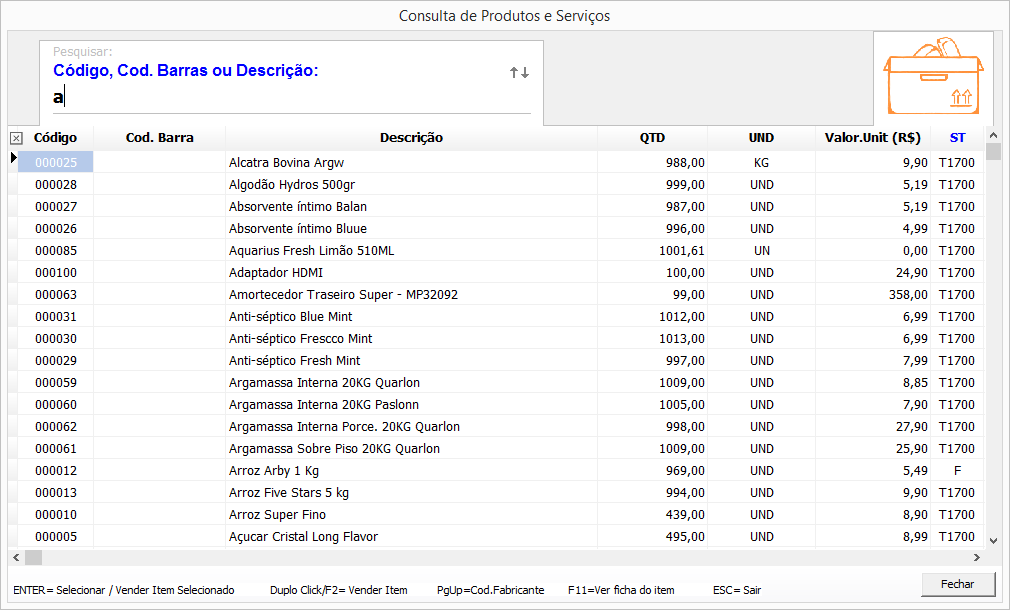
Task: Click code cell 000005
Action: point(55,537)
